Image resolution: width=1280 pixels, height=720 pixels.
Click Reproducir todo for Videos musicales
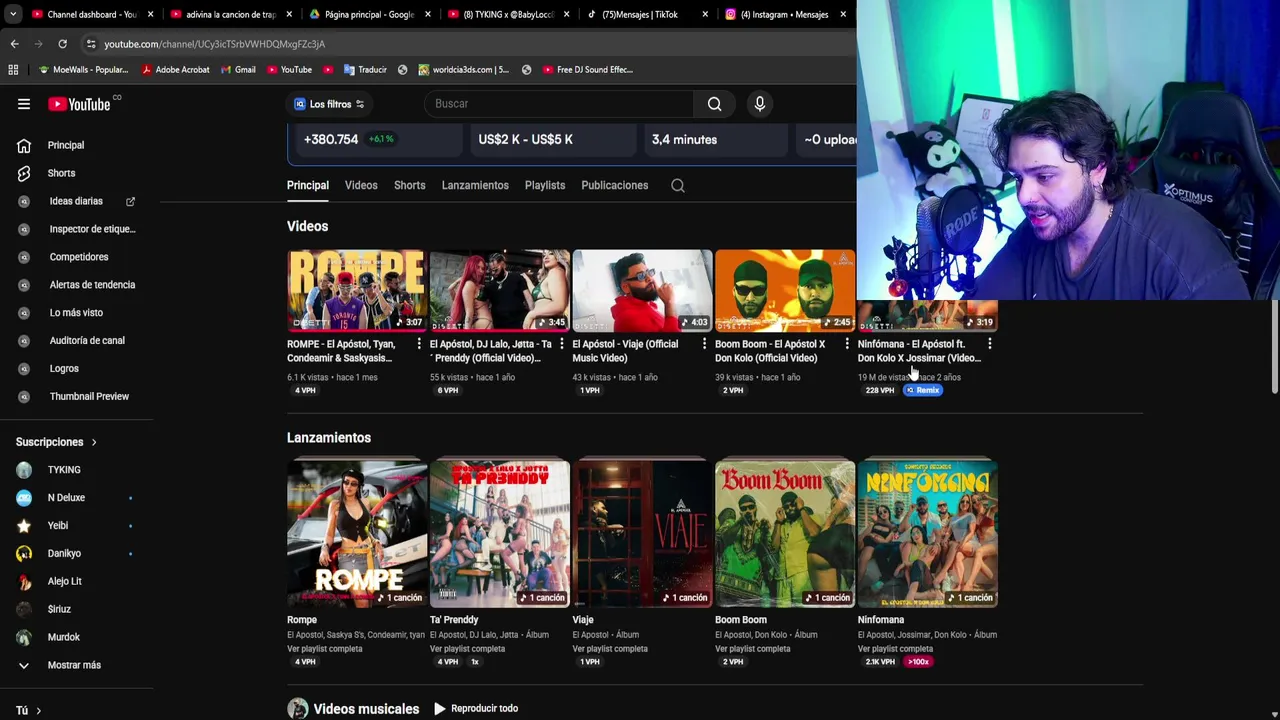(475, 709)
